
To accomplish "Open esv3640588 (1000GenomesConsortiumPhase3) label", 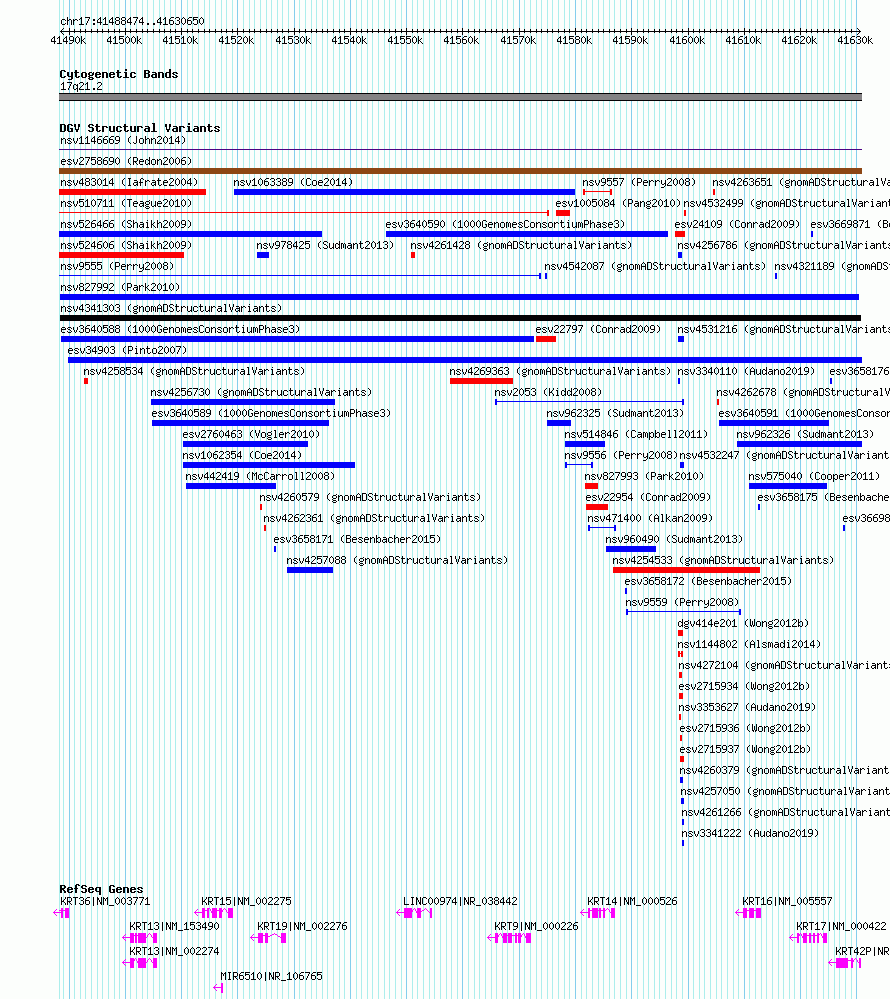I will tap(180, 329).
